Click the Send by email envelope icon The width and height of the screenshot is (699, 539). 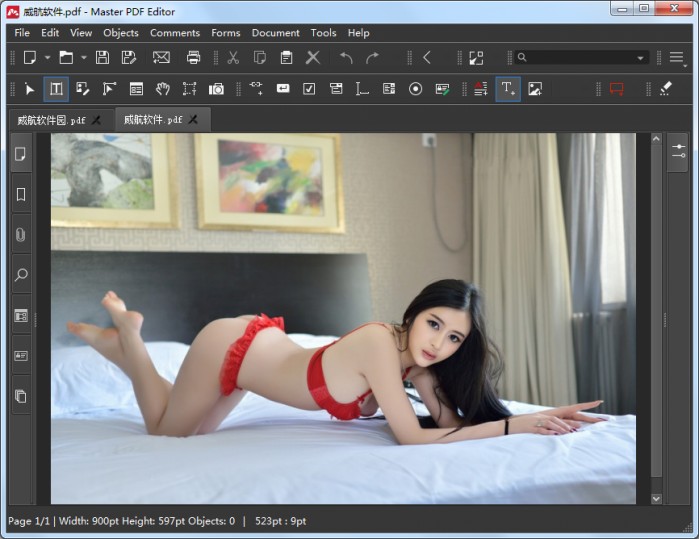point(161,58)
